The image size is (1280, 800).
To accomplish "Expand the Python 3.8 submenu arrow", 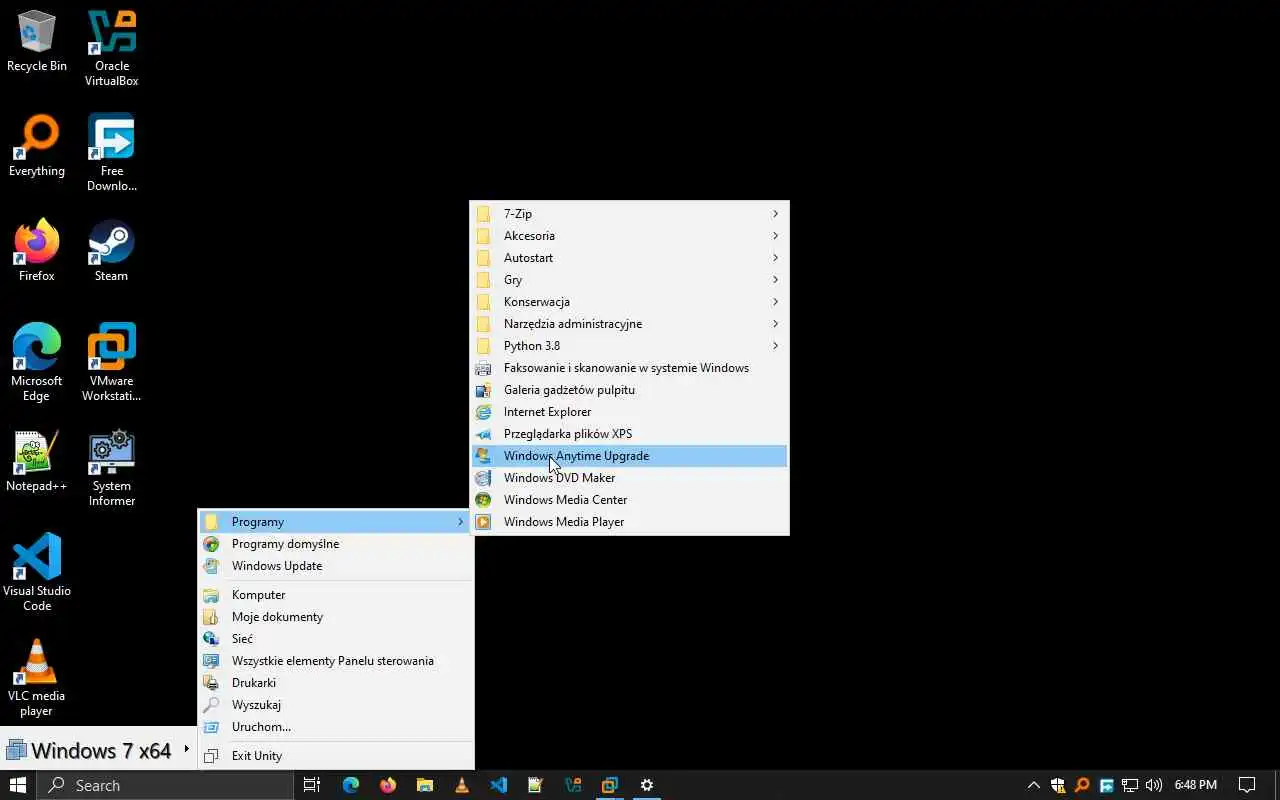I will tap(775, 346).
